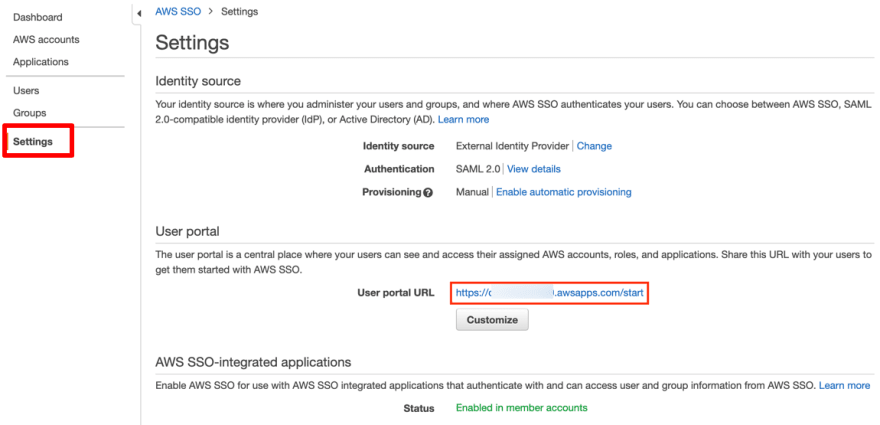Open Applications in the sidebar
Viewport: 880px width, 425px height.
coord(40,62)
